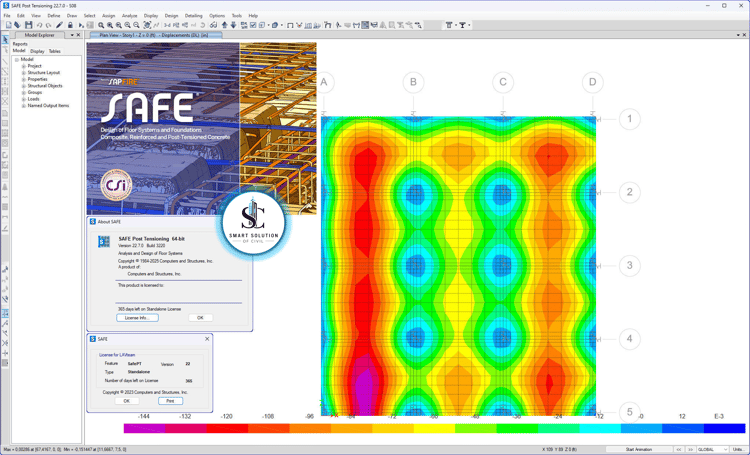The width and height of the screenshot is (750, 455).
Task: Click the lock model padlock icon
Action: tap(70, 25)
